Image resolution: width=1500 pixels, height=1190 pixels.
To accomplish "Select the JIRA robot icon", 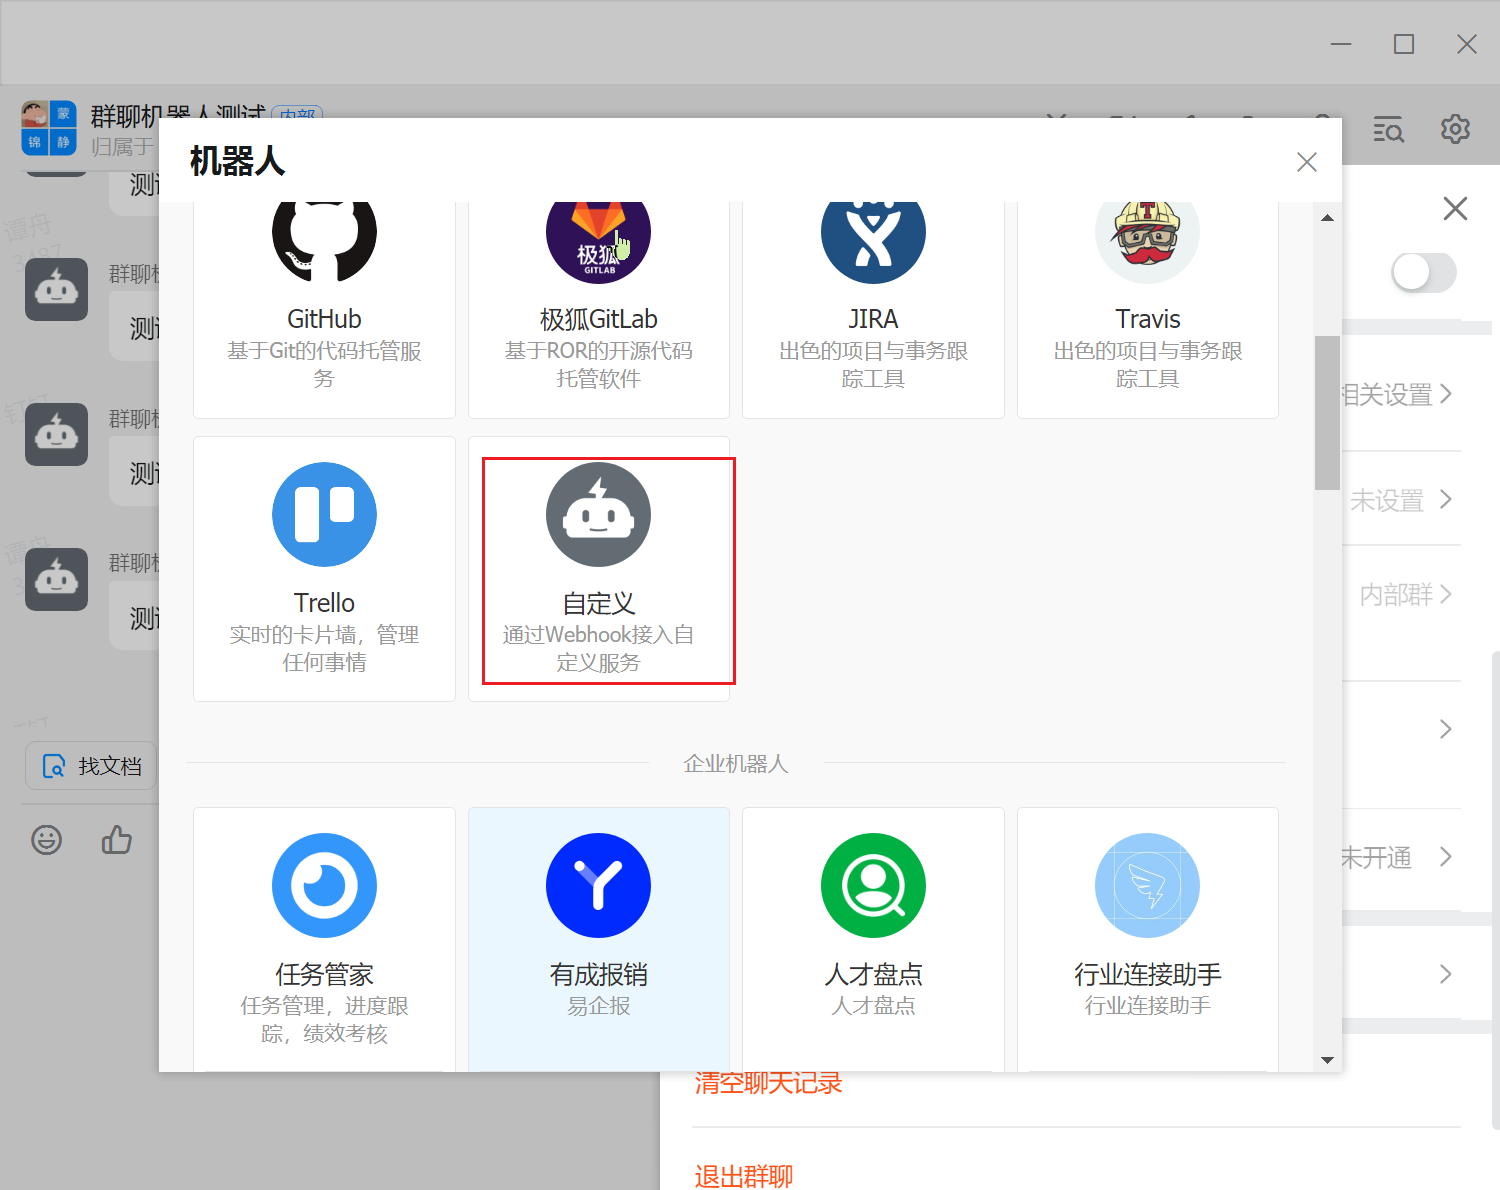I will [873, 241].
